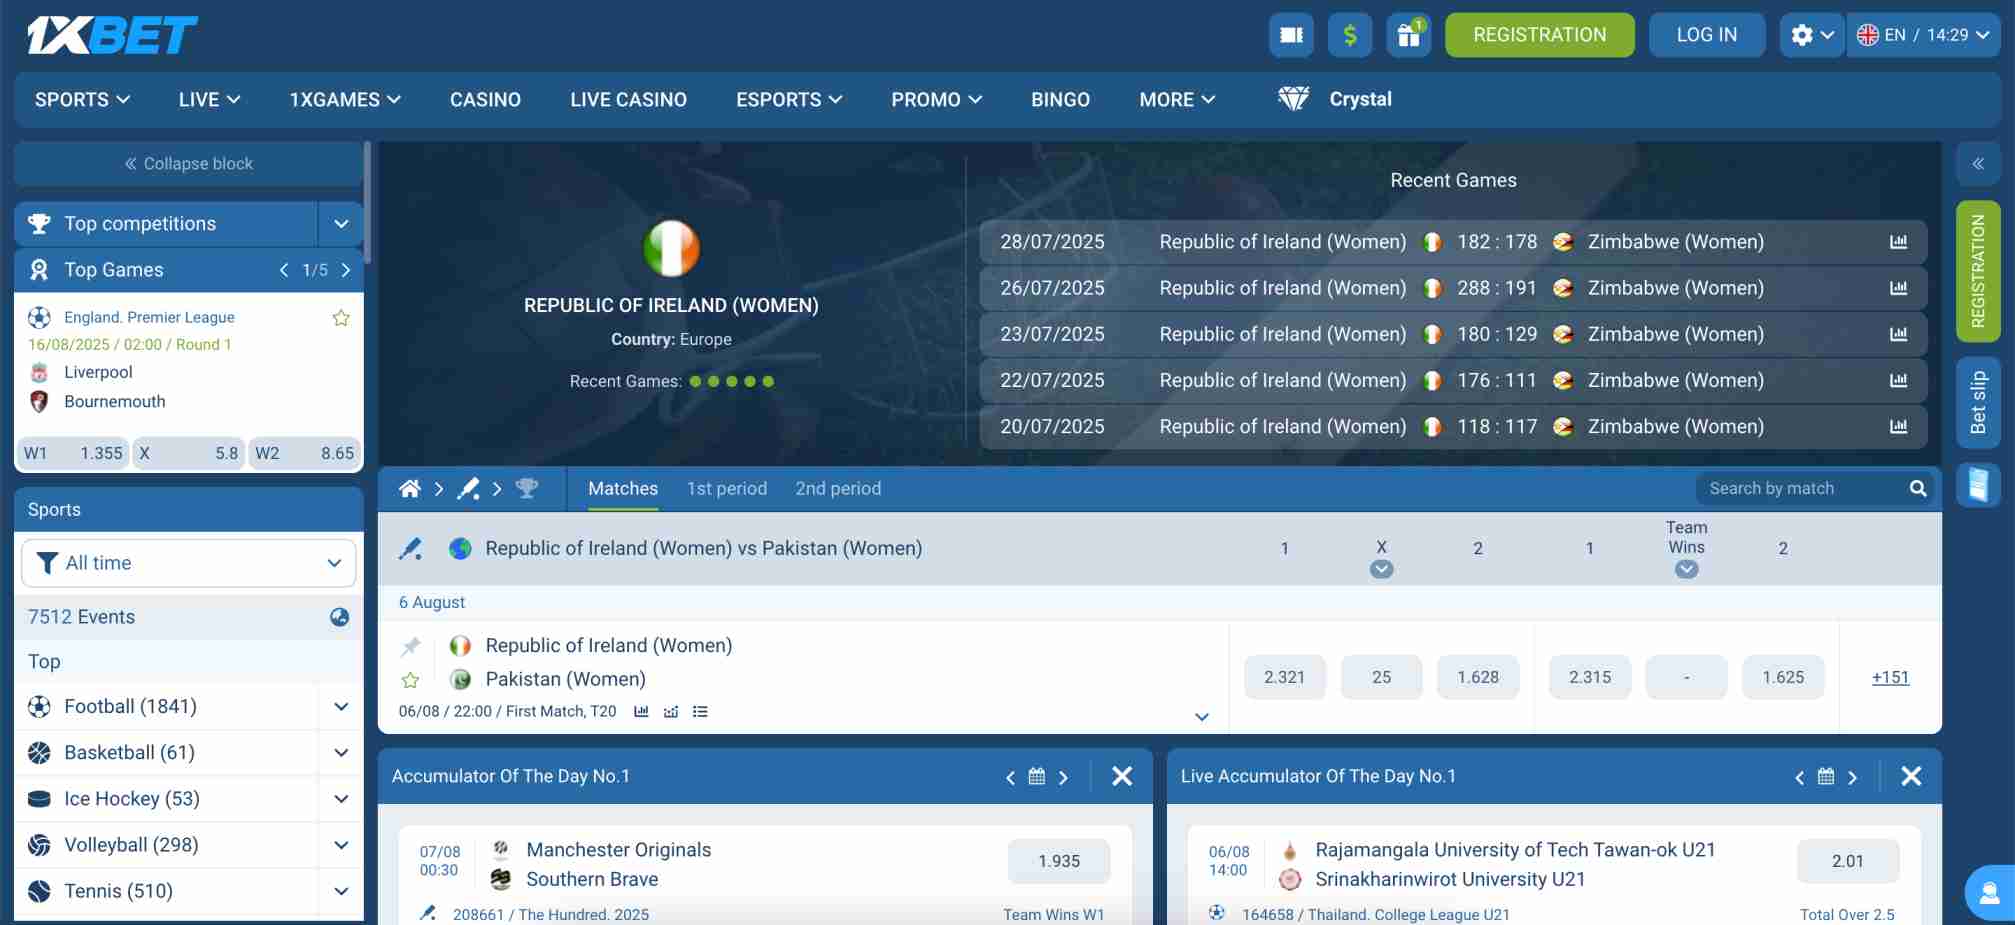Click the home breadcrumb icon
The image size is (2015, 925).
(410, 489)
